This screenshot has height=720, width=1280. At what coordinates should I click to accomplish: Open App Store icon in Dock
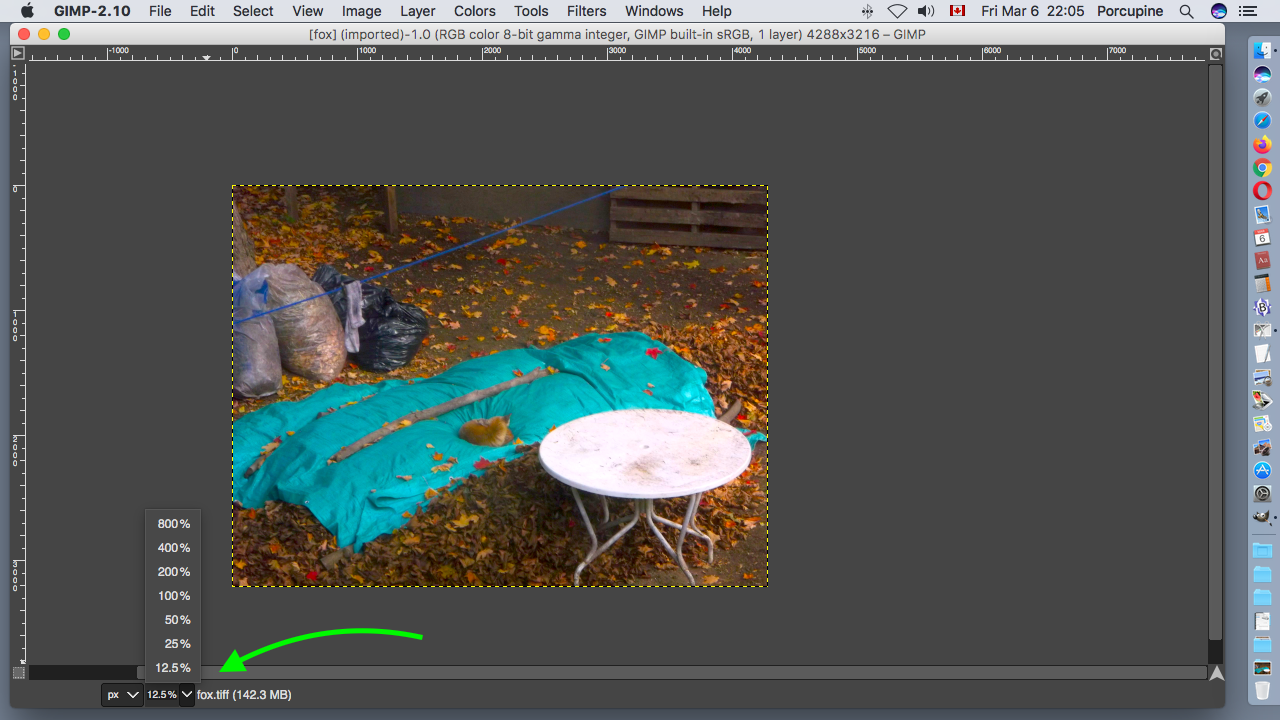tap(1262, 471)
